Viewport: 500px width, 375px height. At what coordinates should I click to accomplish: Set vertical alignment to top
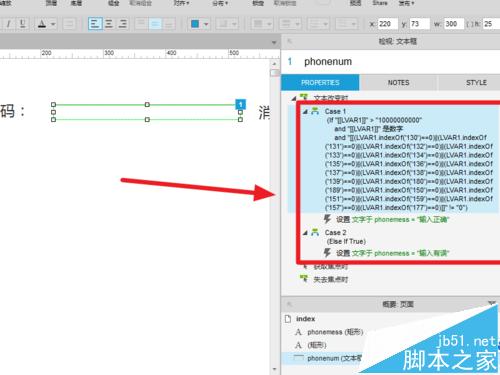pos(141,24)
